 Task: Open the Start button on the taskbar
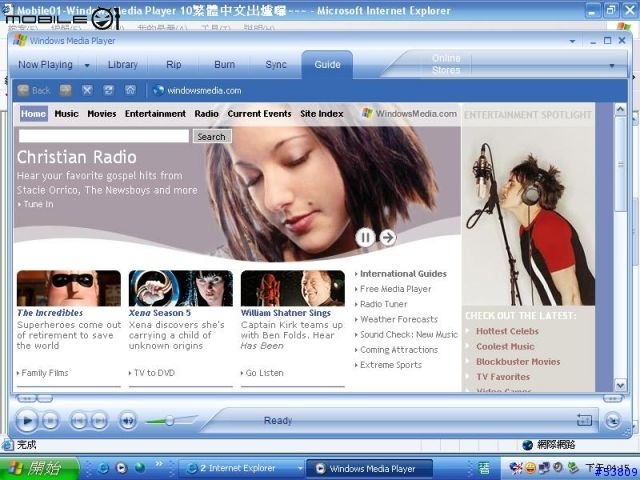40,468
